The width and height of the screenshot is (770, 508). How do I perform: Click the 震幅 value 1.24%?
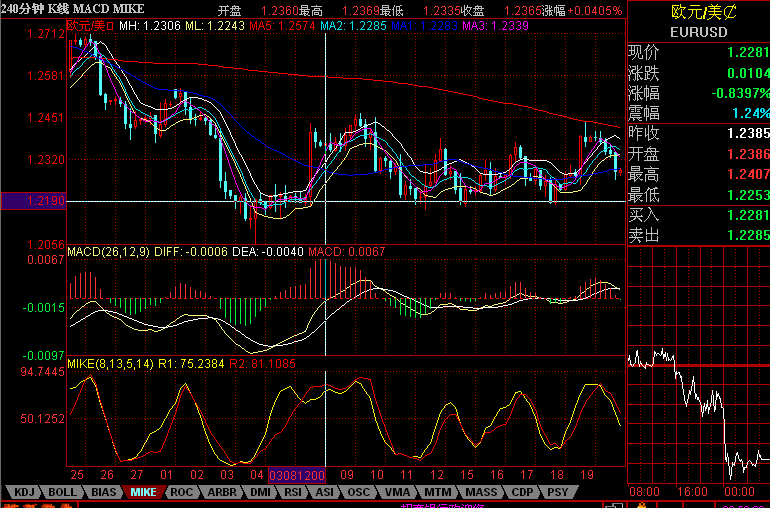pyautogui.click(x=751, y=113)
